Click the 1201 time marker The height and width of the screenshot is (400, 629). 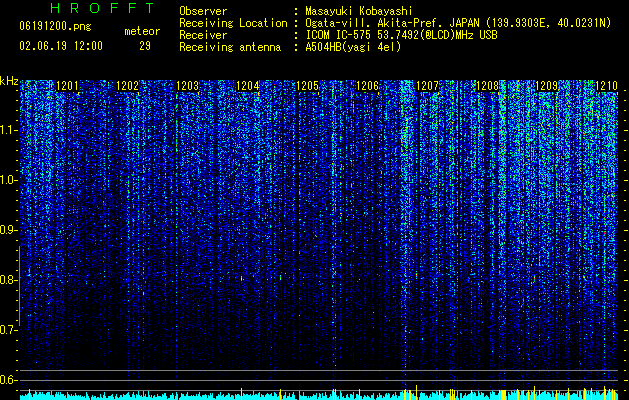[67, 86]
